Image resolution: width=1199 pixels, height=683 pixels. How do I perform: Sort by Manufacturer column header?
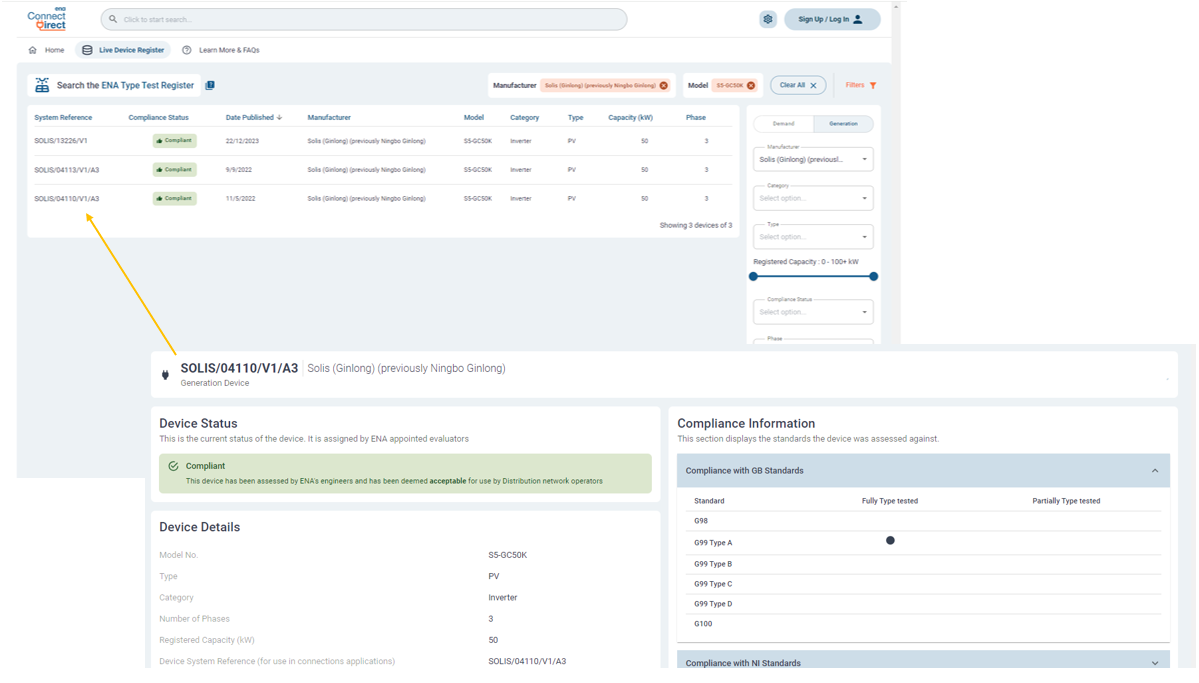click(x=329, y=118)
